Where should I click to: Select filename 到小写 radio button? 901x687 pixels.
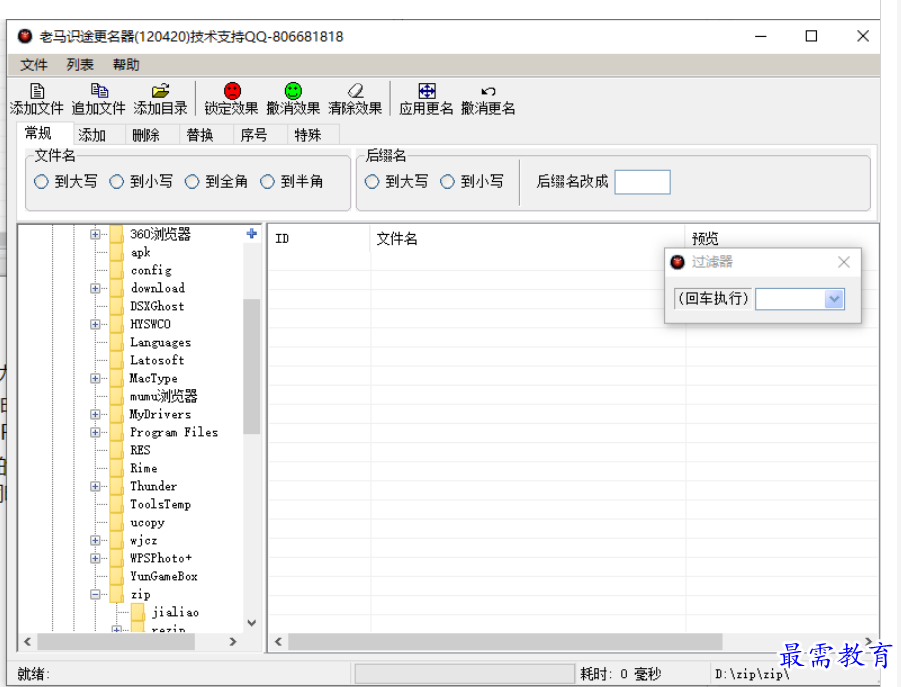116,182
